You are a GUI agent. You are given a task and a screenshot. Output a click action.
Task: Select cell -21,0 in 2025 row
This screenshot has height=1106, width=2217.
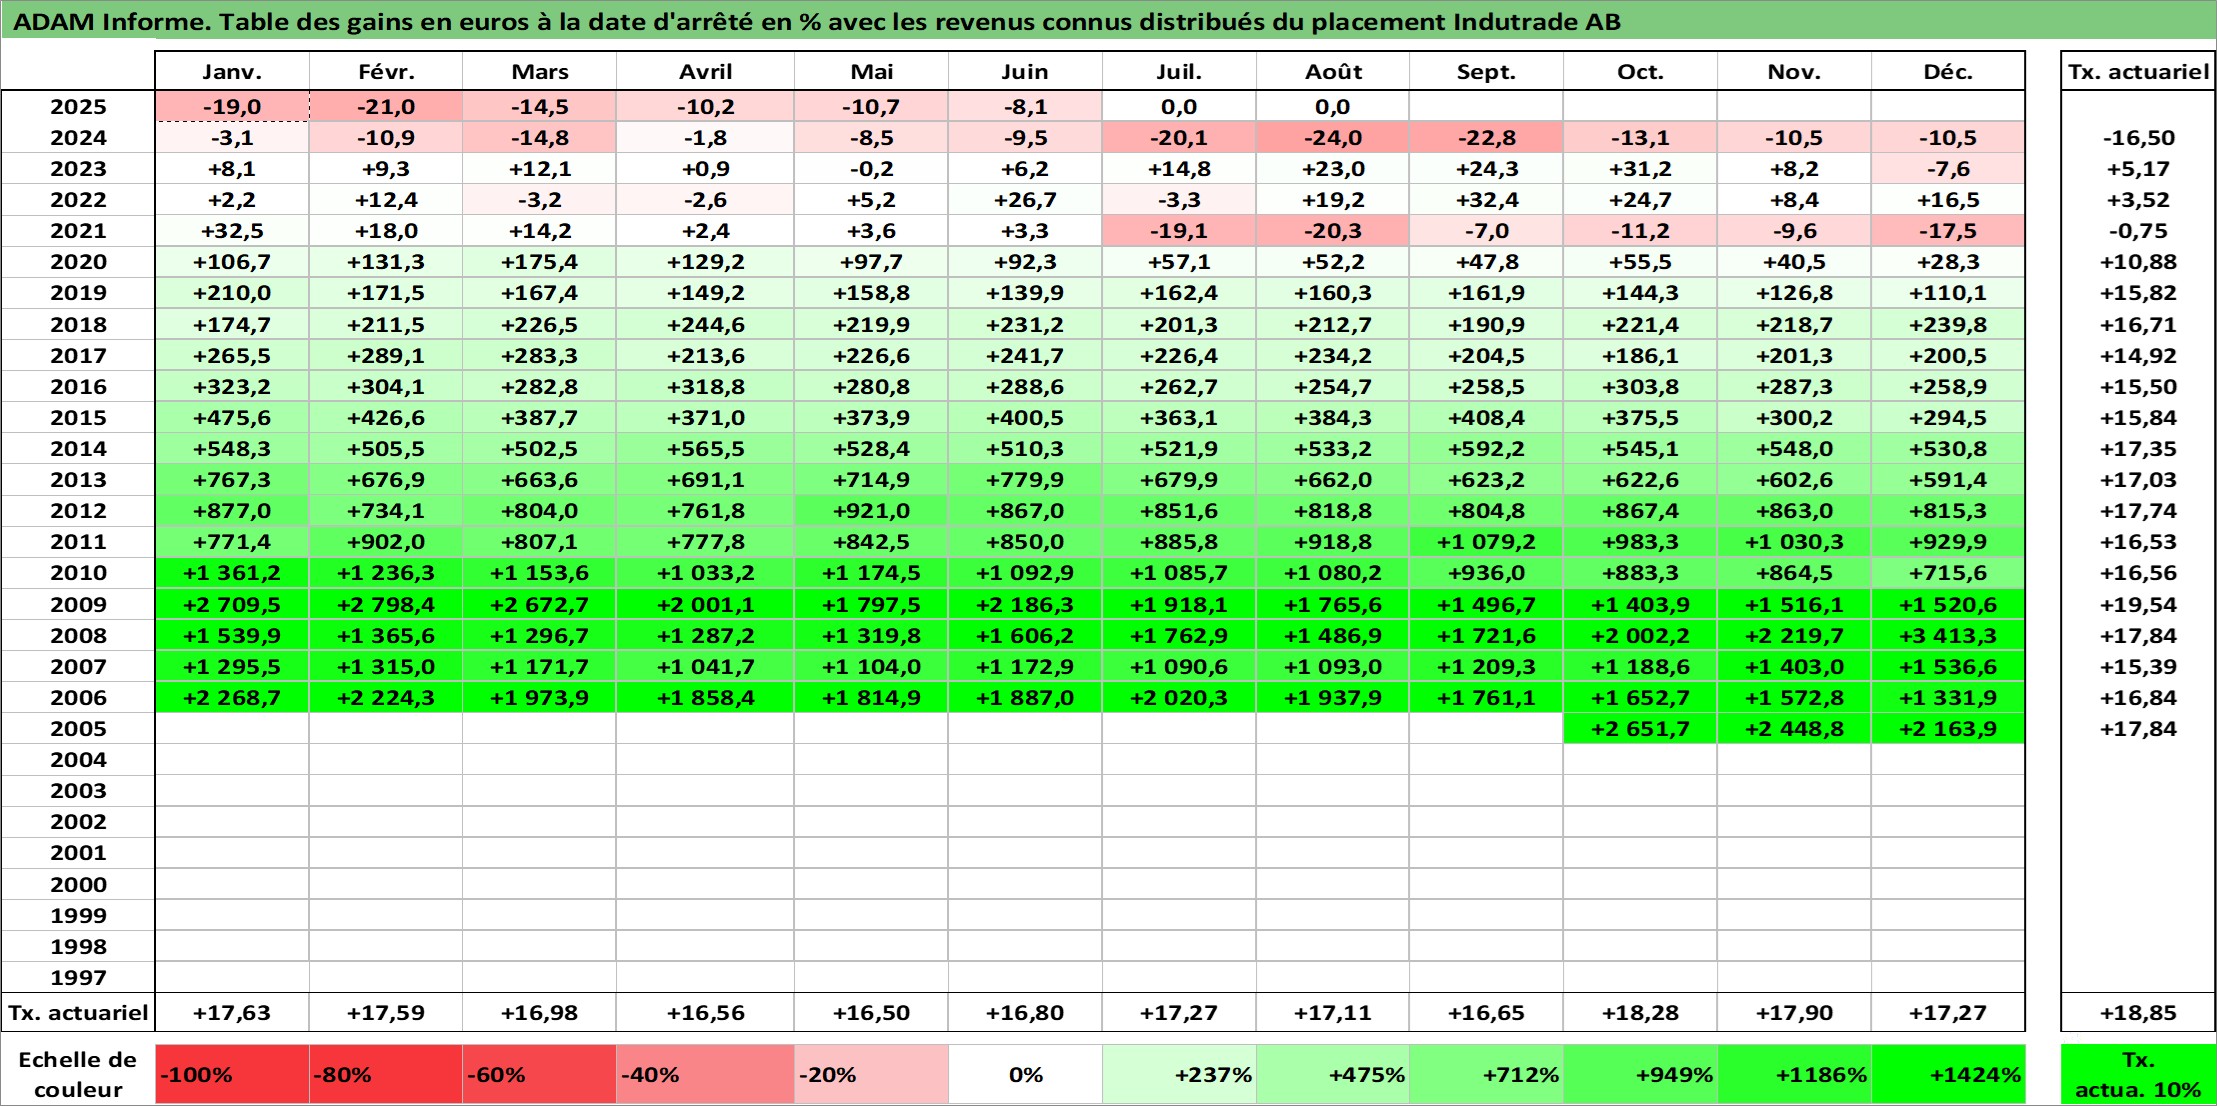pos(386,107)
